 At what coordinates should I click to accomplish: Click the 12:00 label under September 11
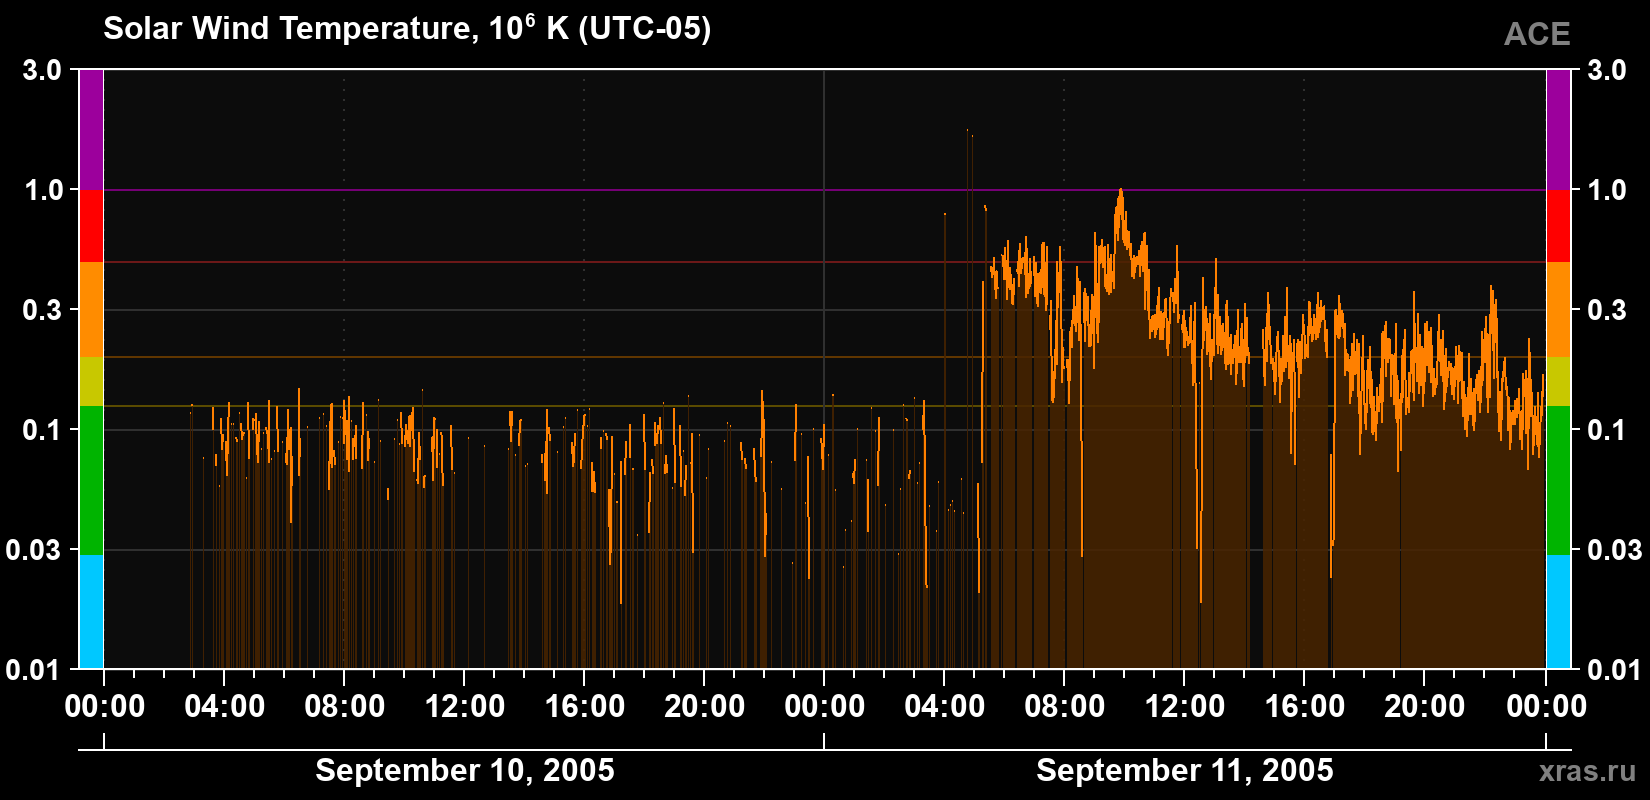1185,706
